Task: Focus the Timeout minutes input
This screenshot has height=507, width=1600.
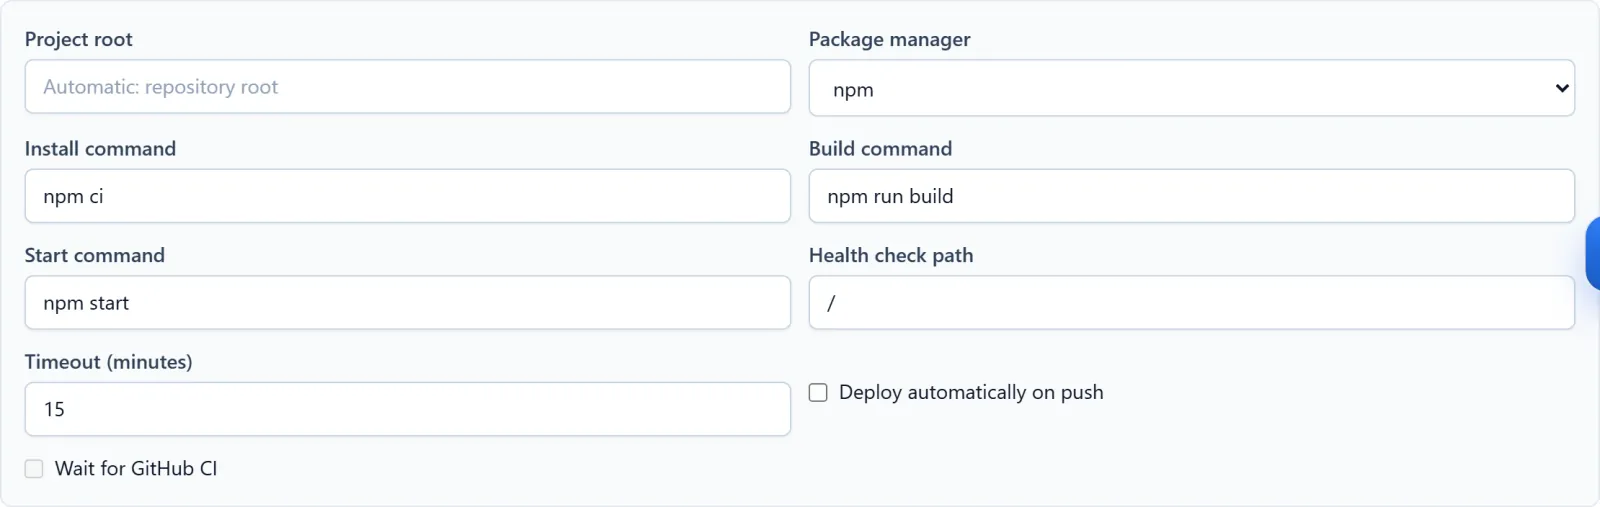Action: 408,409
